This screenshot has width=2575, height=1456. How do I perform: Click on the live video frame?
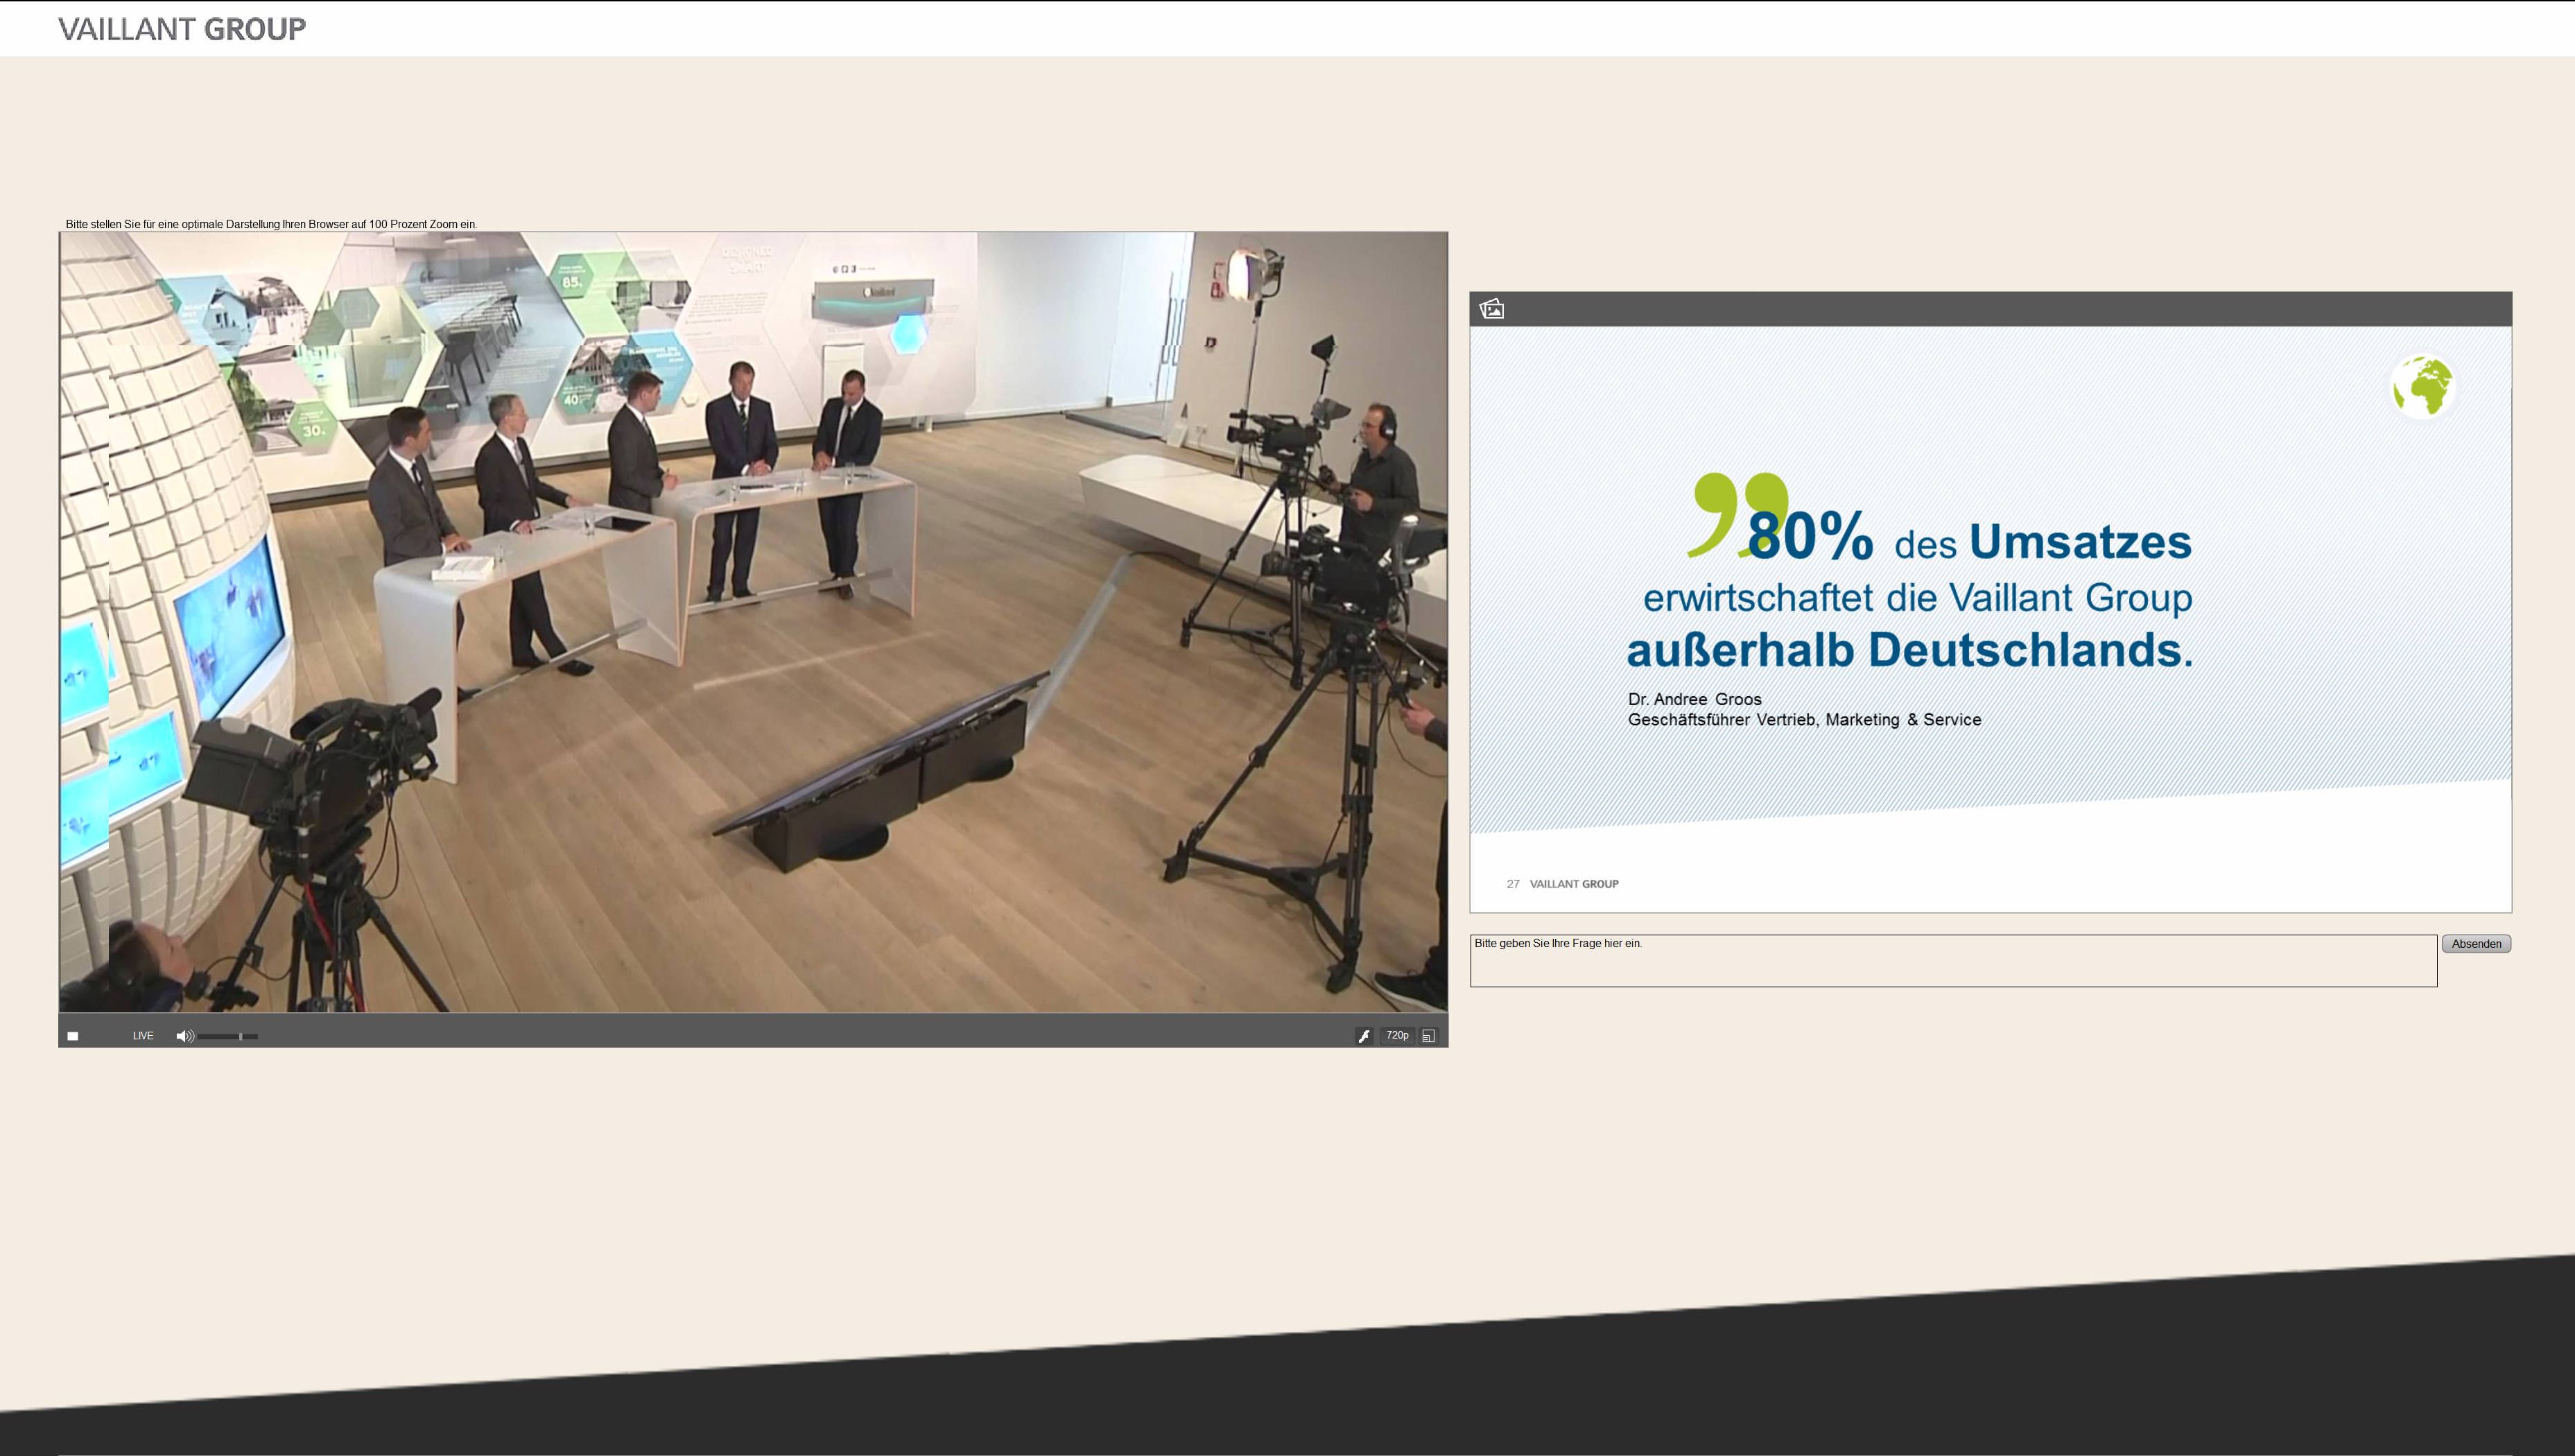coord(753,622)
